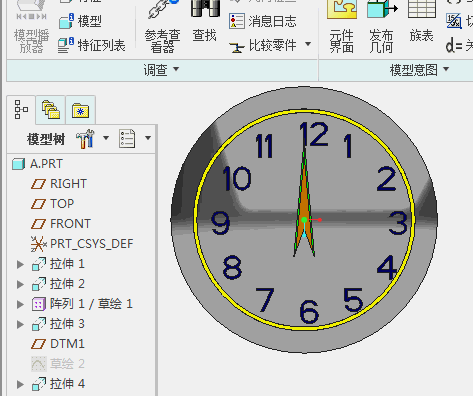Screen dimensions: 473x396
Task: Expand the 拉伸 2 feature node
Action: pyautogui.click(x=20, y=284)
